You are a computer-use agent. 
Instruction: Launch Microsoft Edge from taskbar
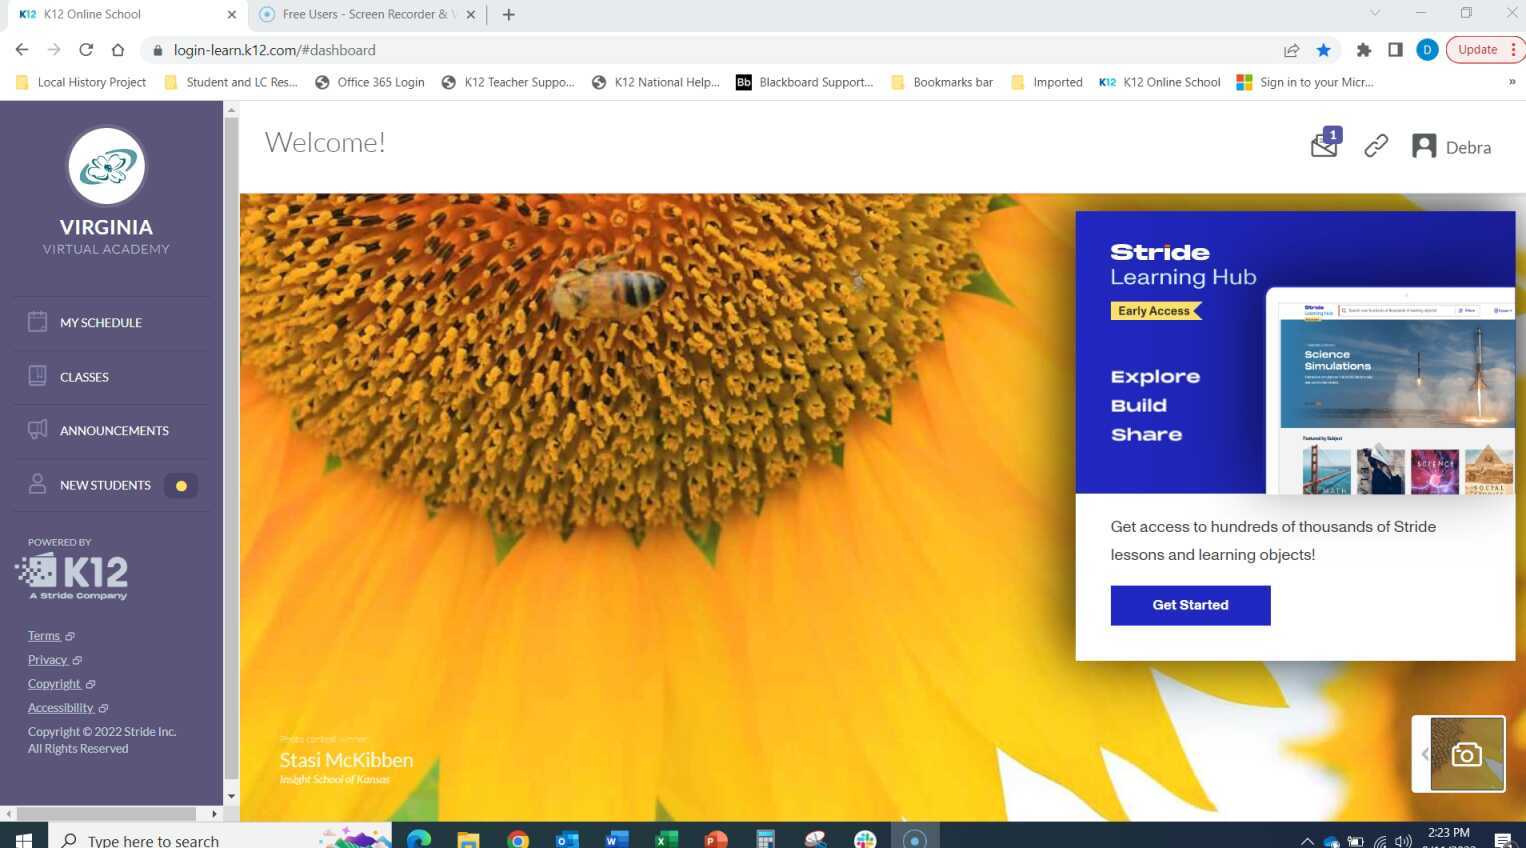click(x=419, y=838)
